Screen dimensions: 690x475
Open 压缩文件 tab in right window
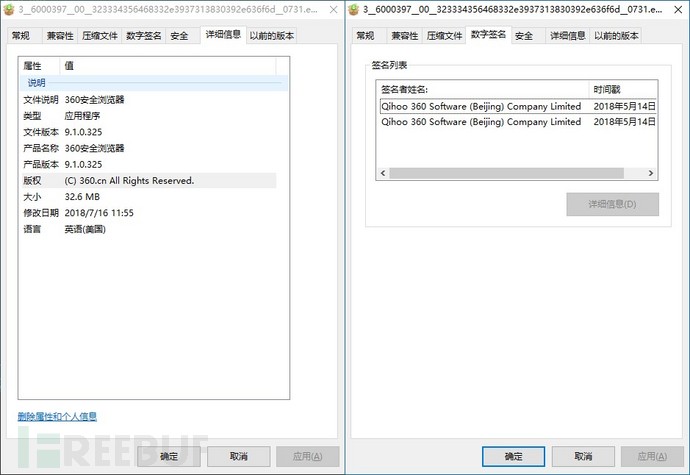(444, 36)
